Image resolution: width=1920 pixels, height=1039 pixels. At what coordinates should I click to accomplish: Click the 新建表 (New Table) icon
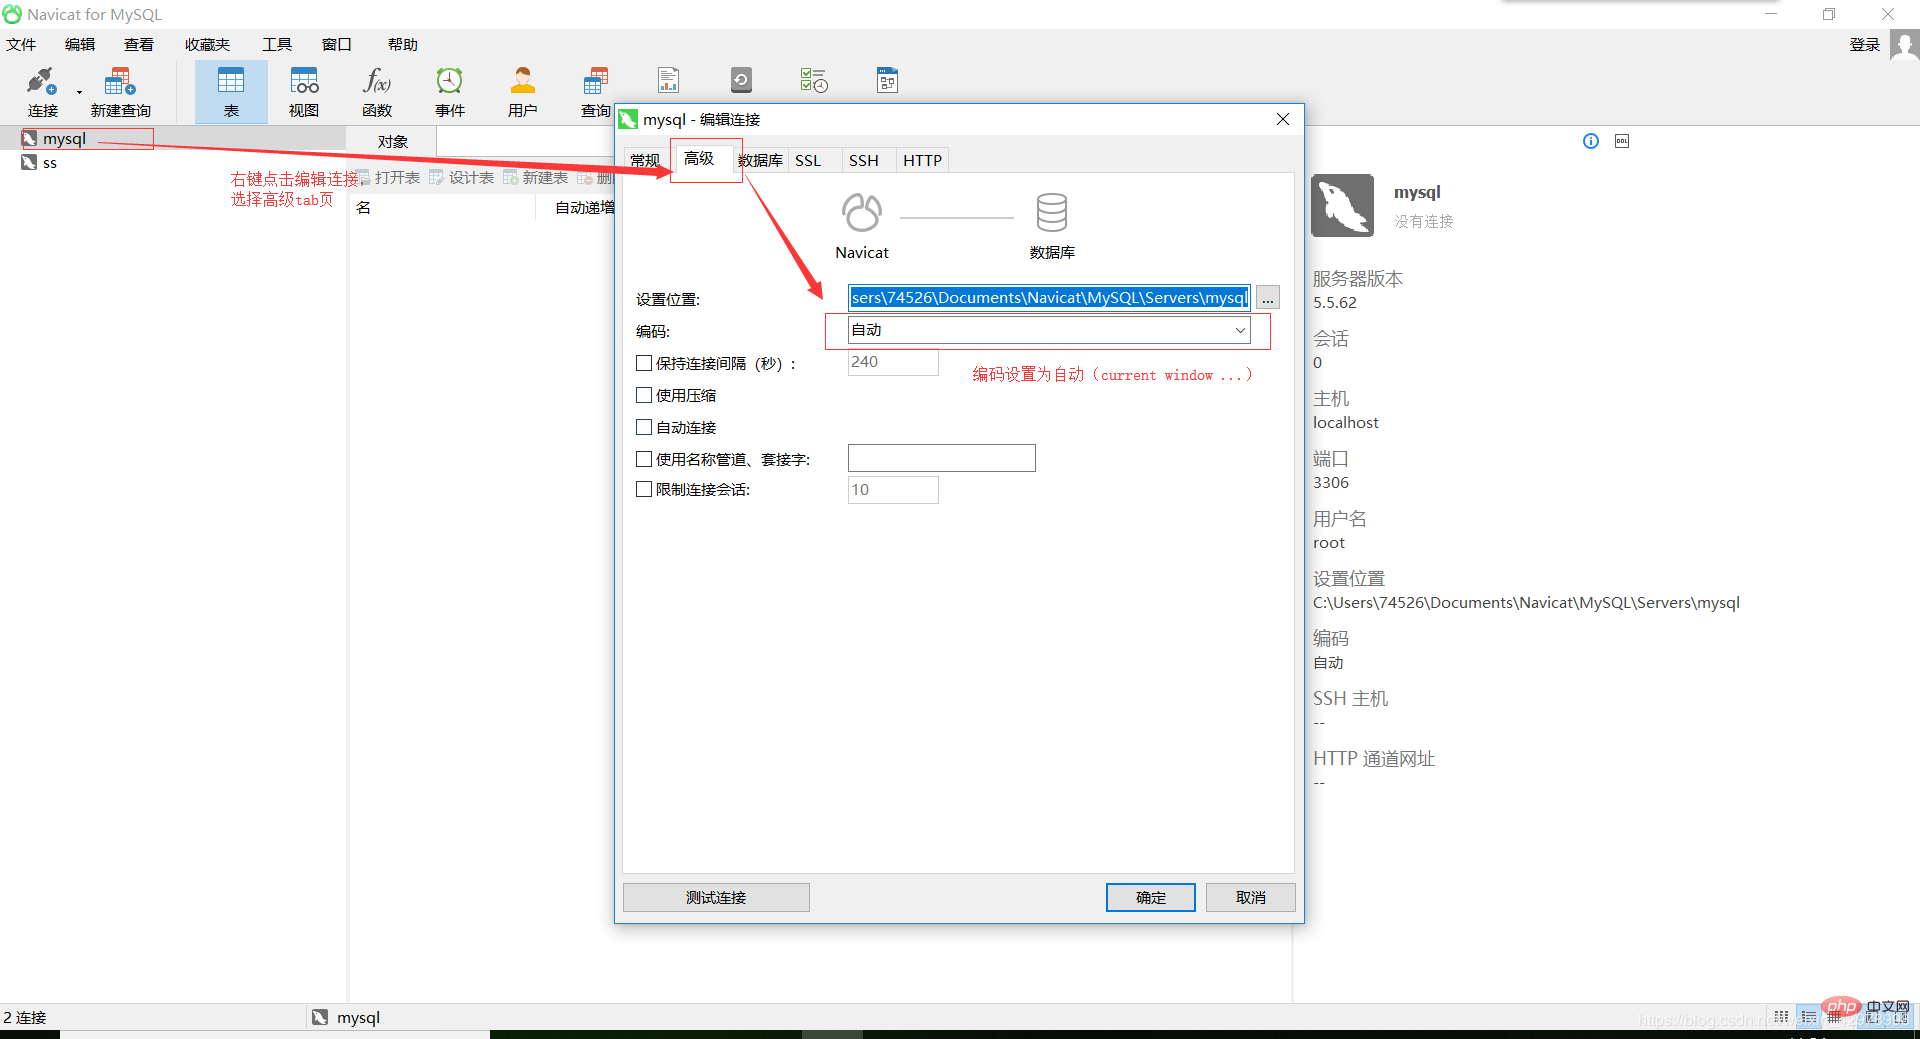(510, 178)
